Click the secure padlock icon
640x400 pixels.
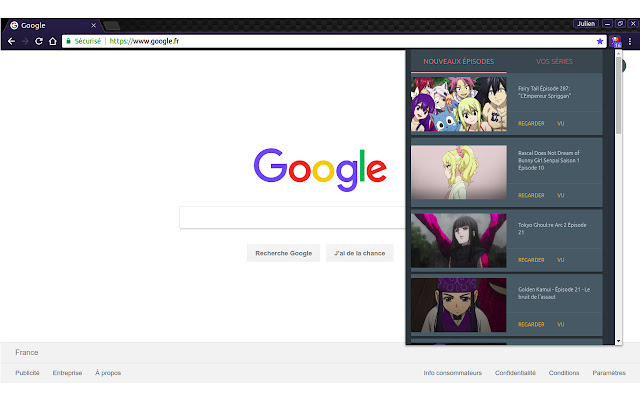(x=69, y=41)
